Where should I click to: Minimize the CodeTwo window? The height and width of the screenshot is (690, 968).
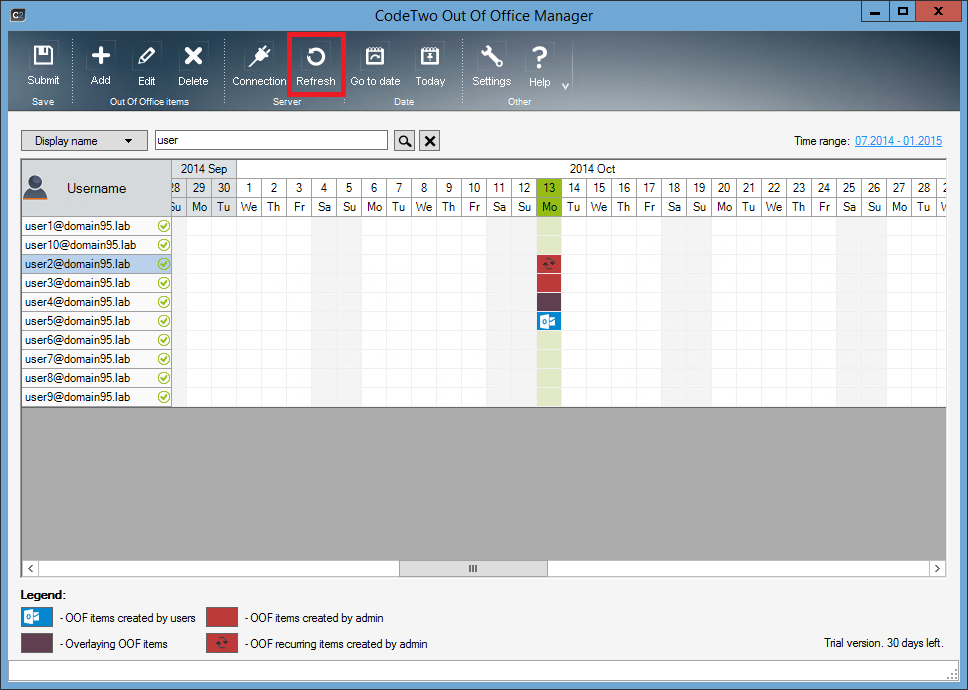click(875, 12)
